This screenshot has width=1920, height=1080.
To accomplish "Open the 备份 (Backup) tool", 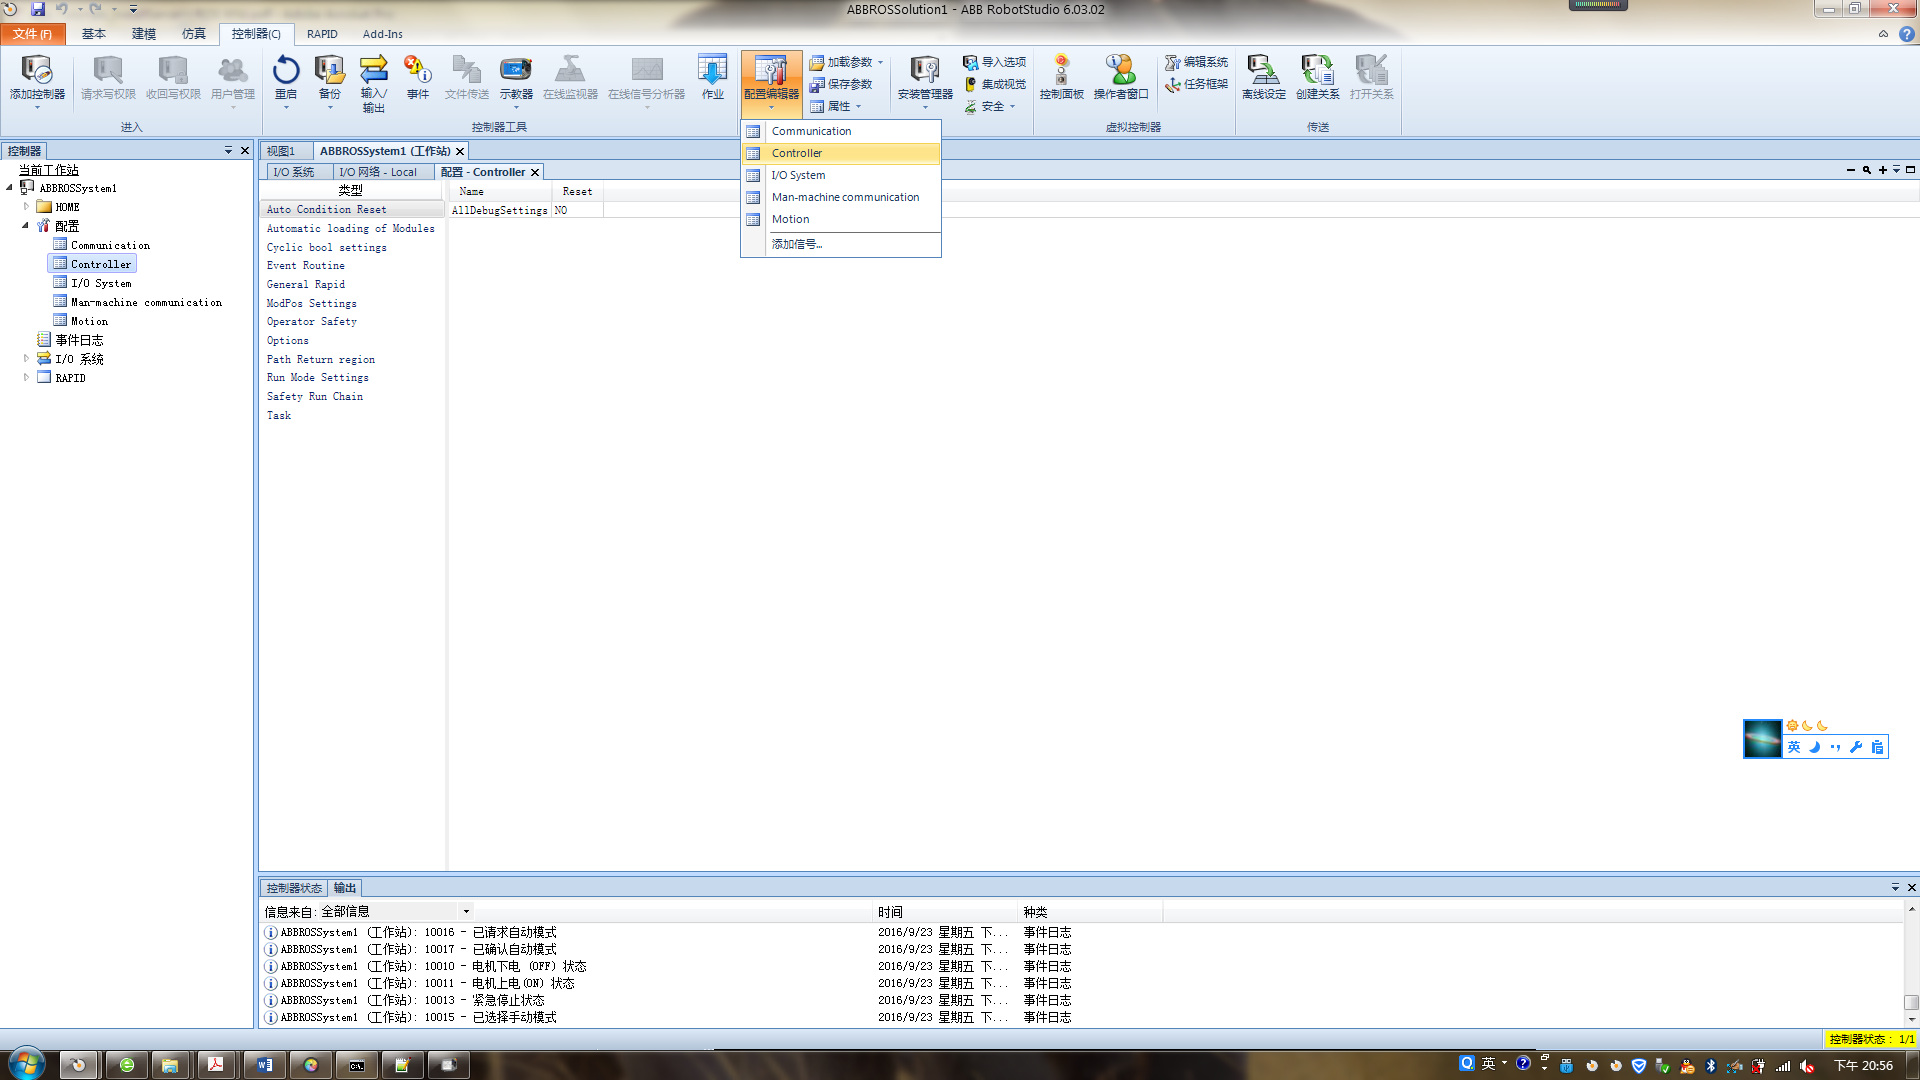I will click(329, 78).
